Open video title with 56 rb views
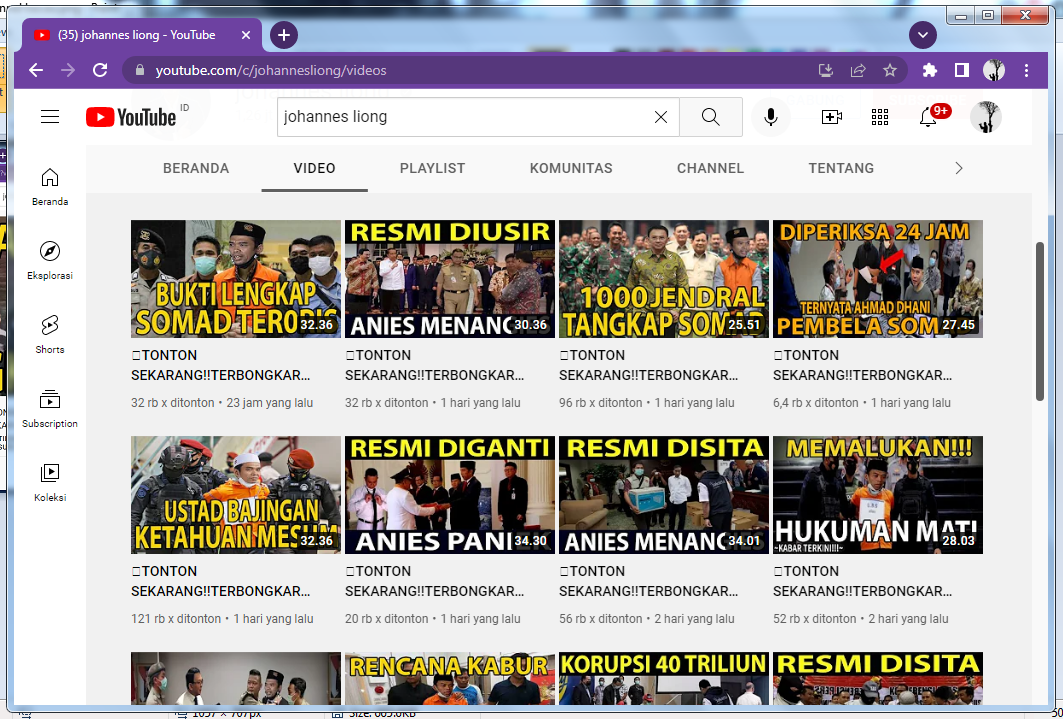This screenshot has height=719, width=1063. 649,581
